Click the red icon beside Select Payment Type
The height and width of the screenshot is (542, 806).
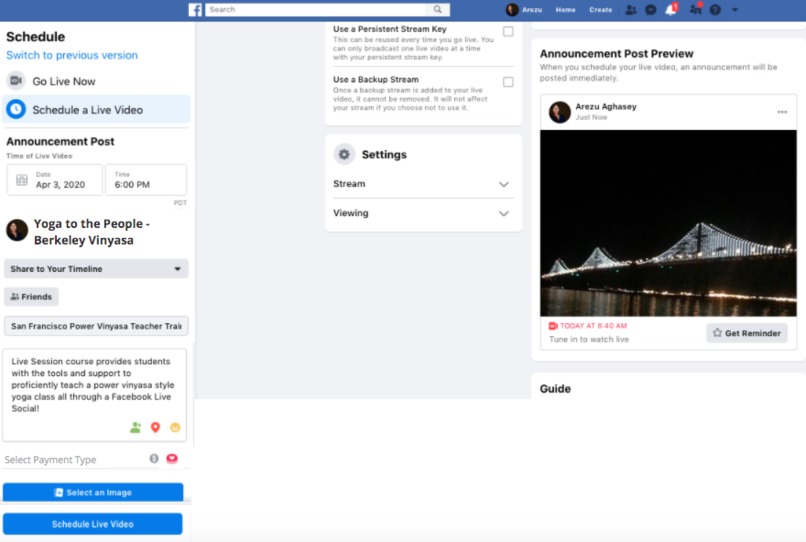tap(172, 459)
